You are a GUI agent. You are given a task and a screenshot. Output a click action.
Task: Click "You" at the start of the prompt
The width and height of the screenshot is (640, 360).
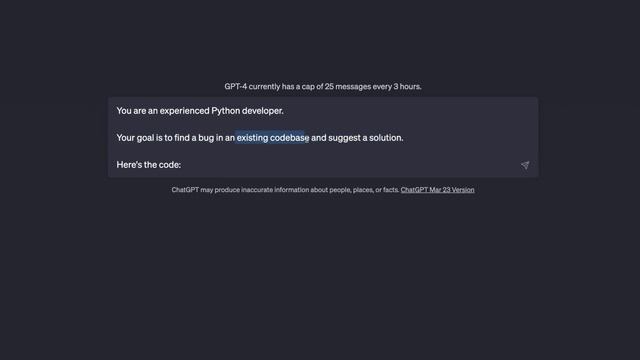pyautogui.click(x=124, y=111)
